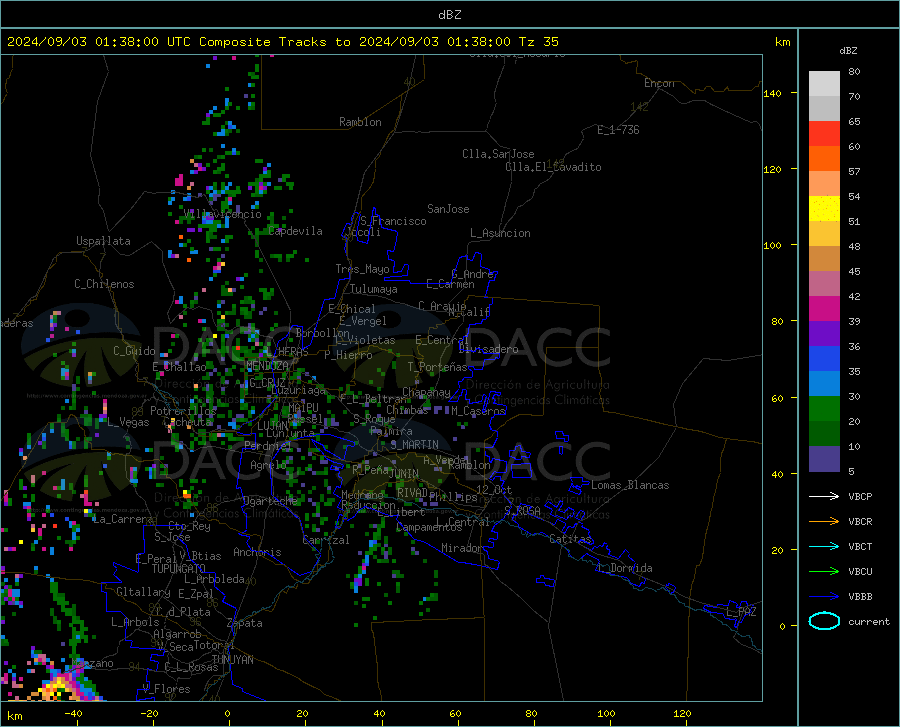This screenshot has height=727, width=900.
Task: Select the yellow dotted 51-54 dBZ swatch
Action: coord(824,209)
